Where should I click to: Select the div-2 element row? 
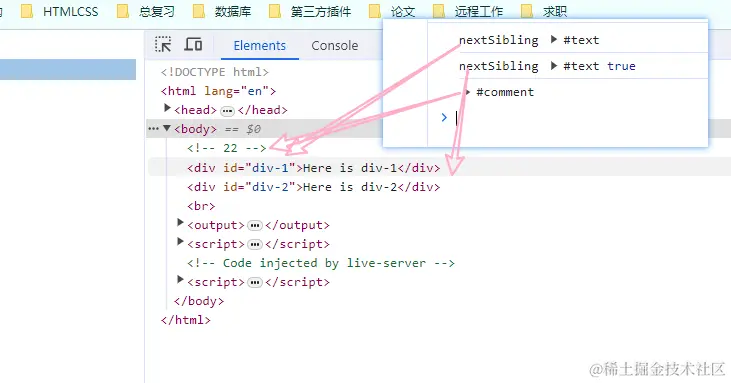pyautogui.click(x=313, y=187)
